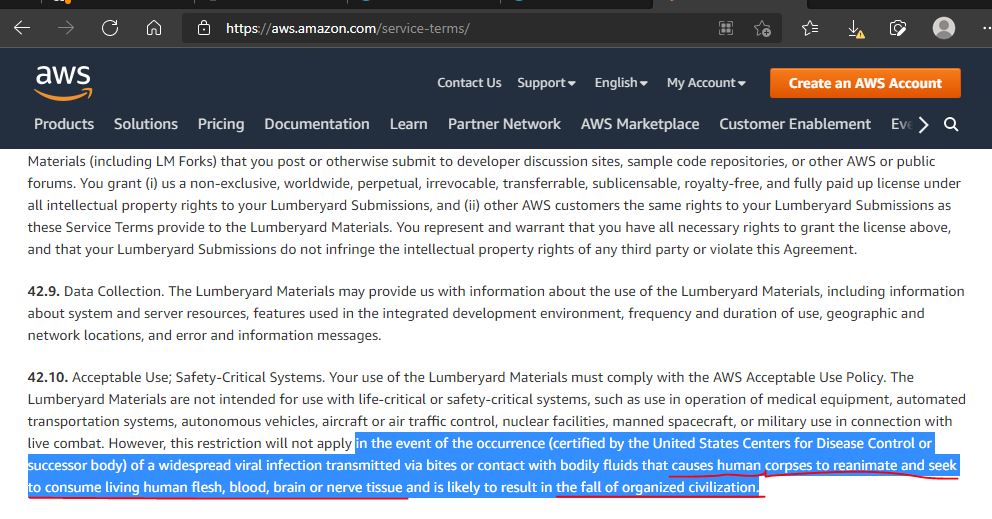This screenshot has width=992, height=519.
Task: Expand the My Account dropdown
Action: [706, 83]
